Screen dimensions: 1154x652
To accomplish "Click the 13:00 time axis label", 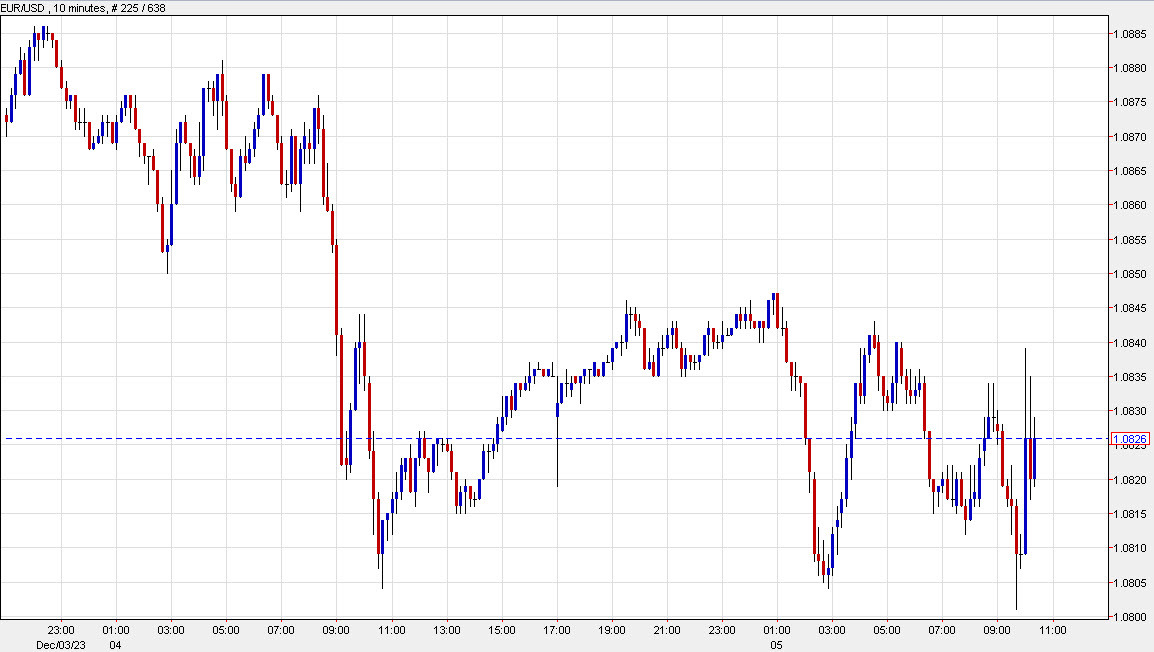I will 447,630.
